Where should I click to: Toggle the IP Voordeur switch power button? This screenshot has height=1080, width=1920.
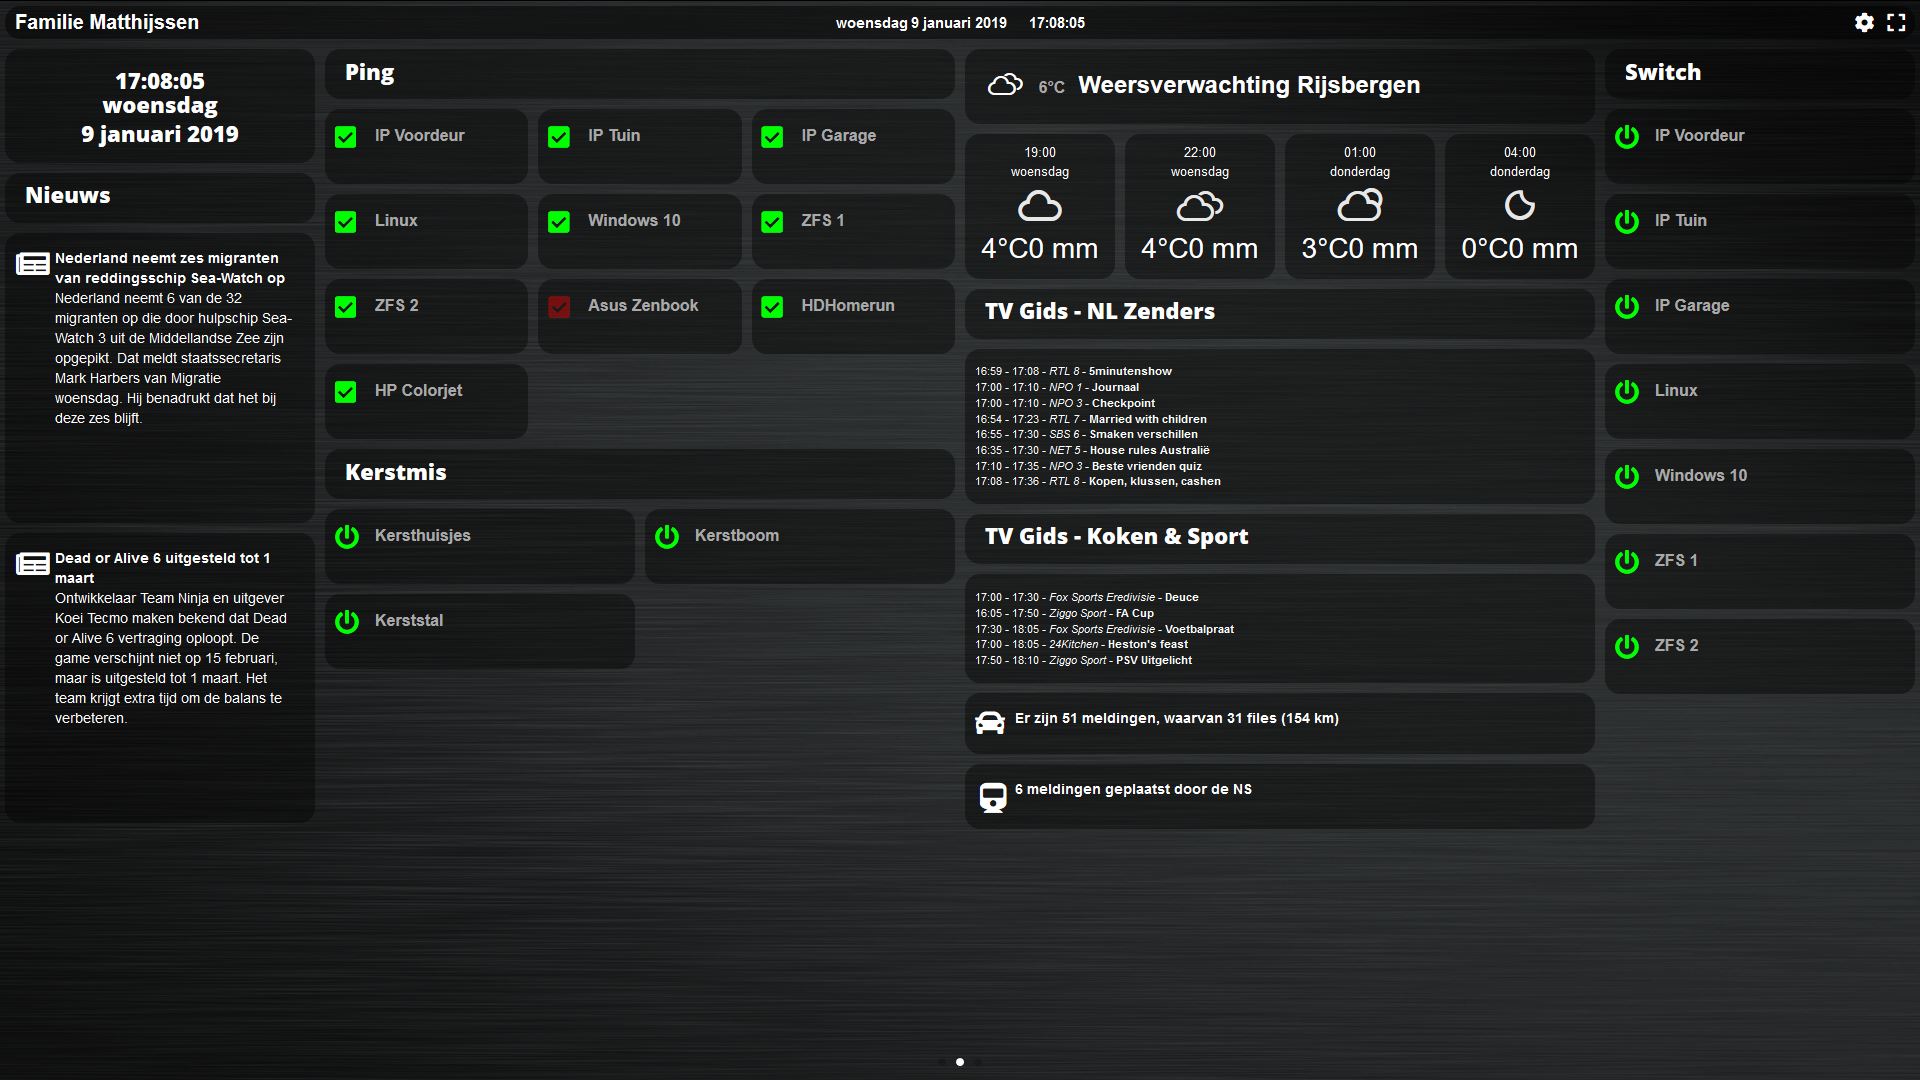click(x=1627, y=137)
